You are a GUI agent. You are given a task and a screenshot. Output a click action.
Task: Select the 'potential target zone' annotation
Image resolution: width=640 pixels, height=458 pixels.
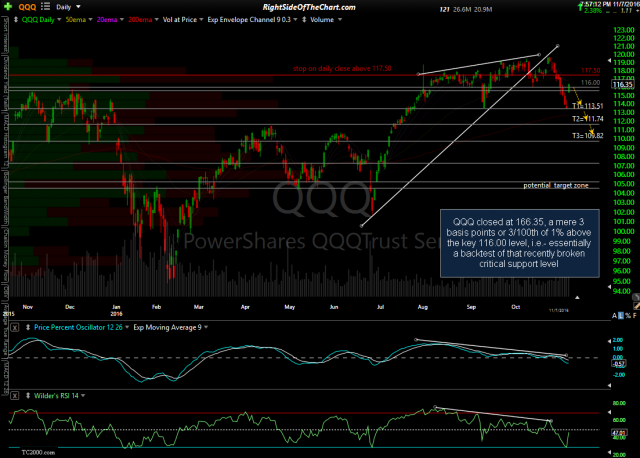[556, 185]
